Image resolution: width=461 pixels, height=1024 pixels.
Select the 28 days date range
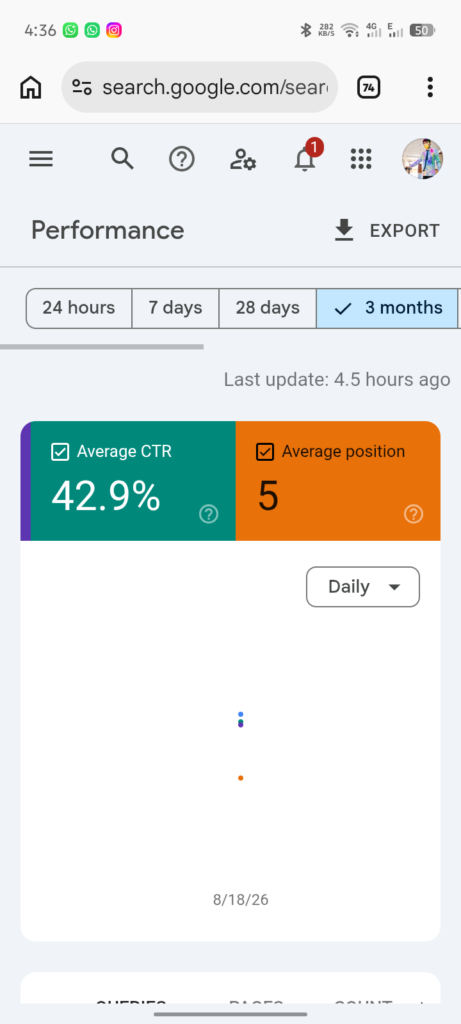coord(268,308)
